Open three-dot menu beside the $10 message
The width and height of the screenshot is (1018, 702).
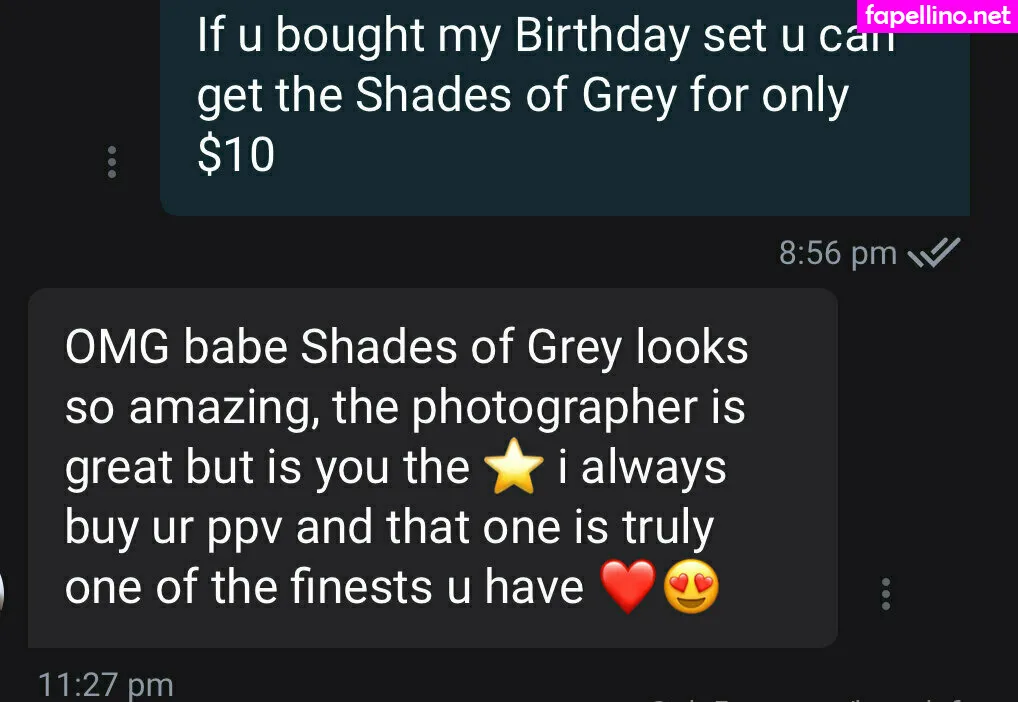[112, 162]
